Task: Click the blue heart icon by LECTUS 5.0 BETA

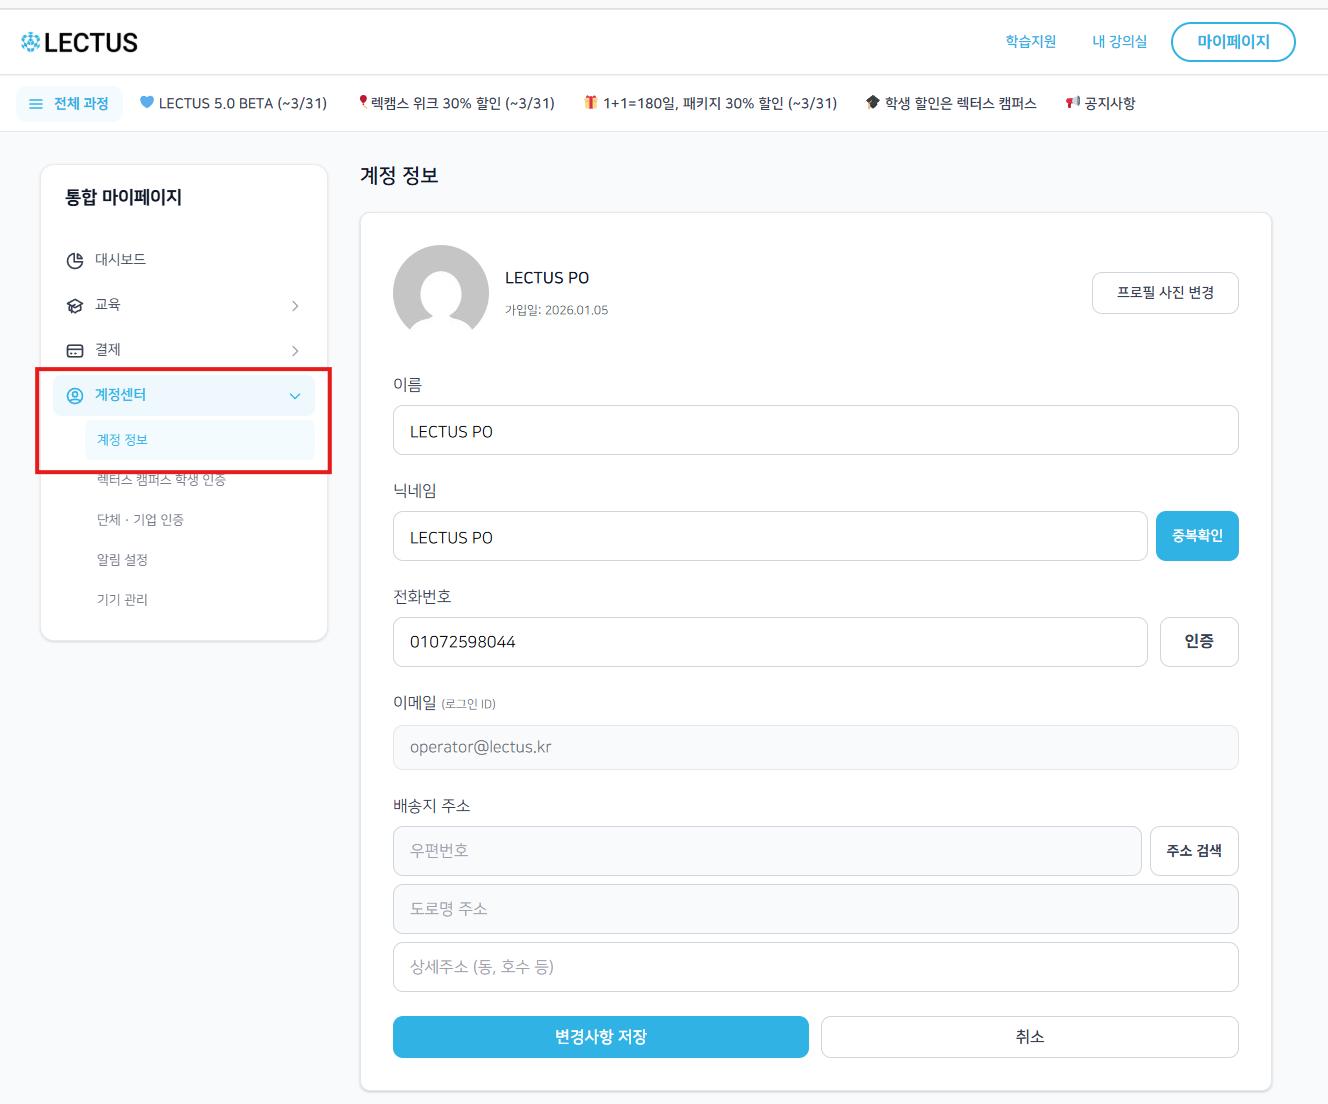Action: 147,102
